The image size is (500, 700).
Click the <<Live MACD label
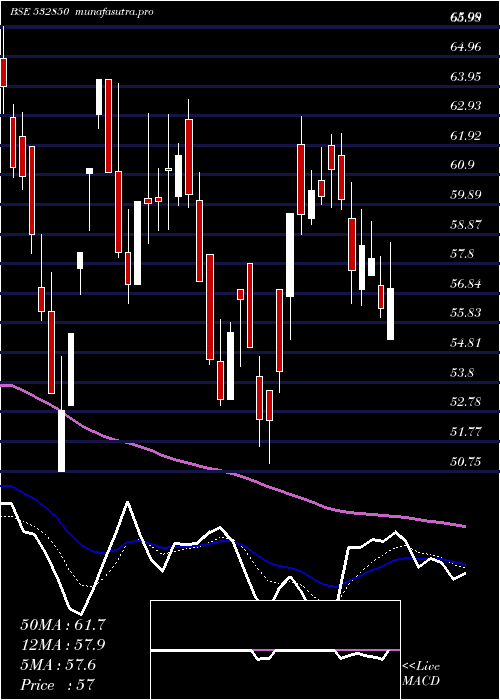pyautogui.click(x=421, y=674)
